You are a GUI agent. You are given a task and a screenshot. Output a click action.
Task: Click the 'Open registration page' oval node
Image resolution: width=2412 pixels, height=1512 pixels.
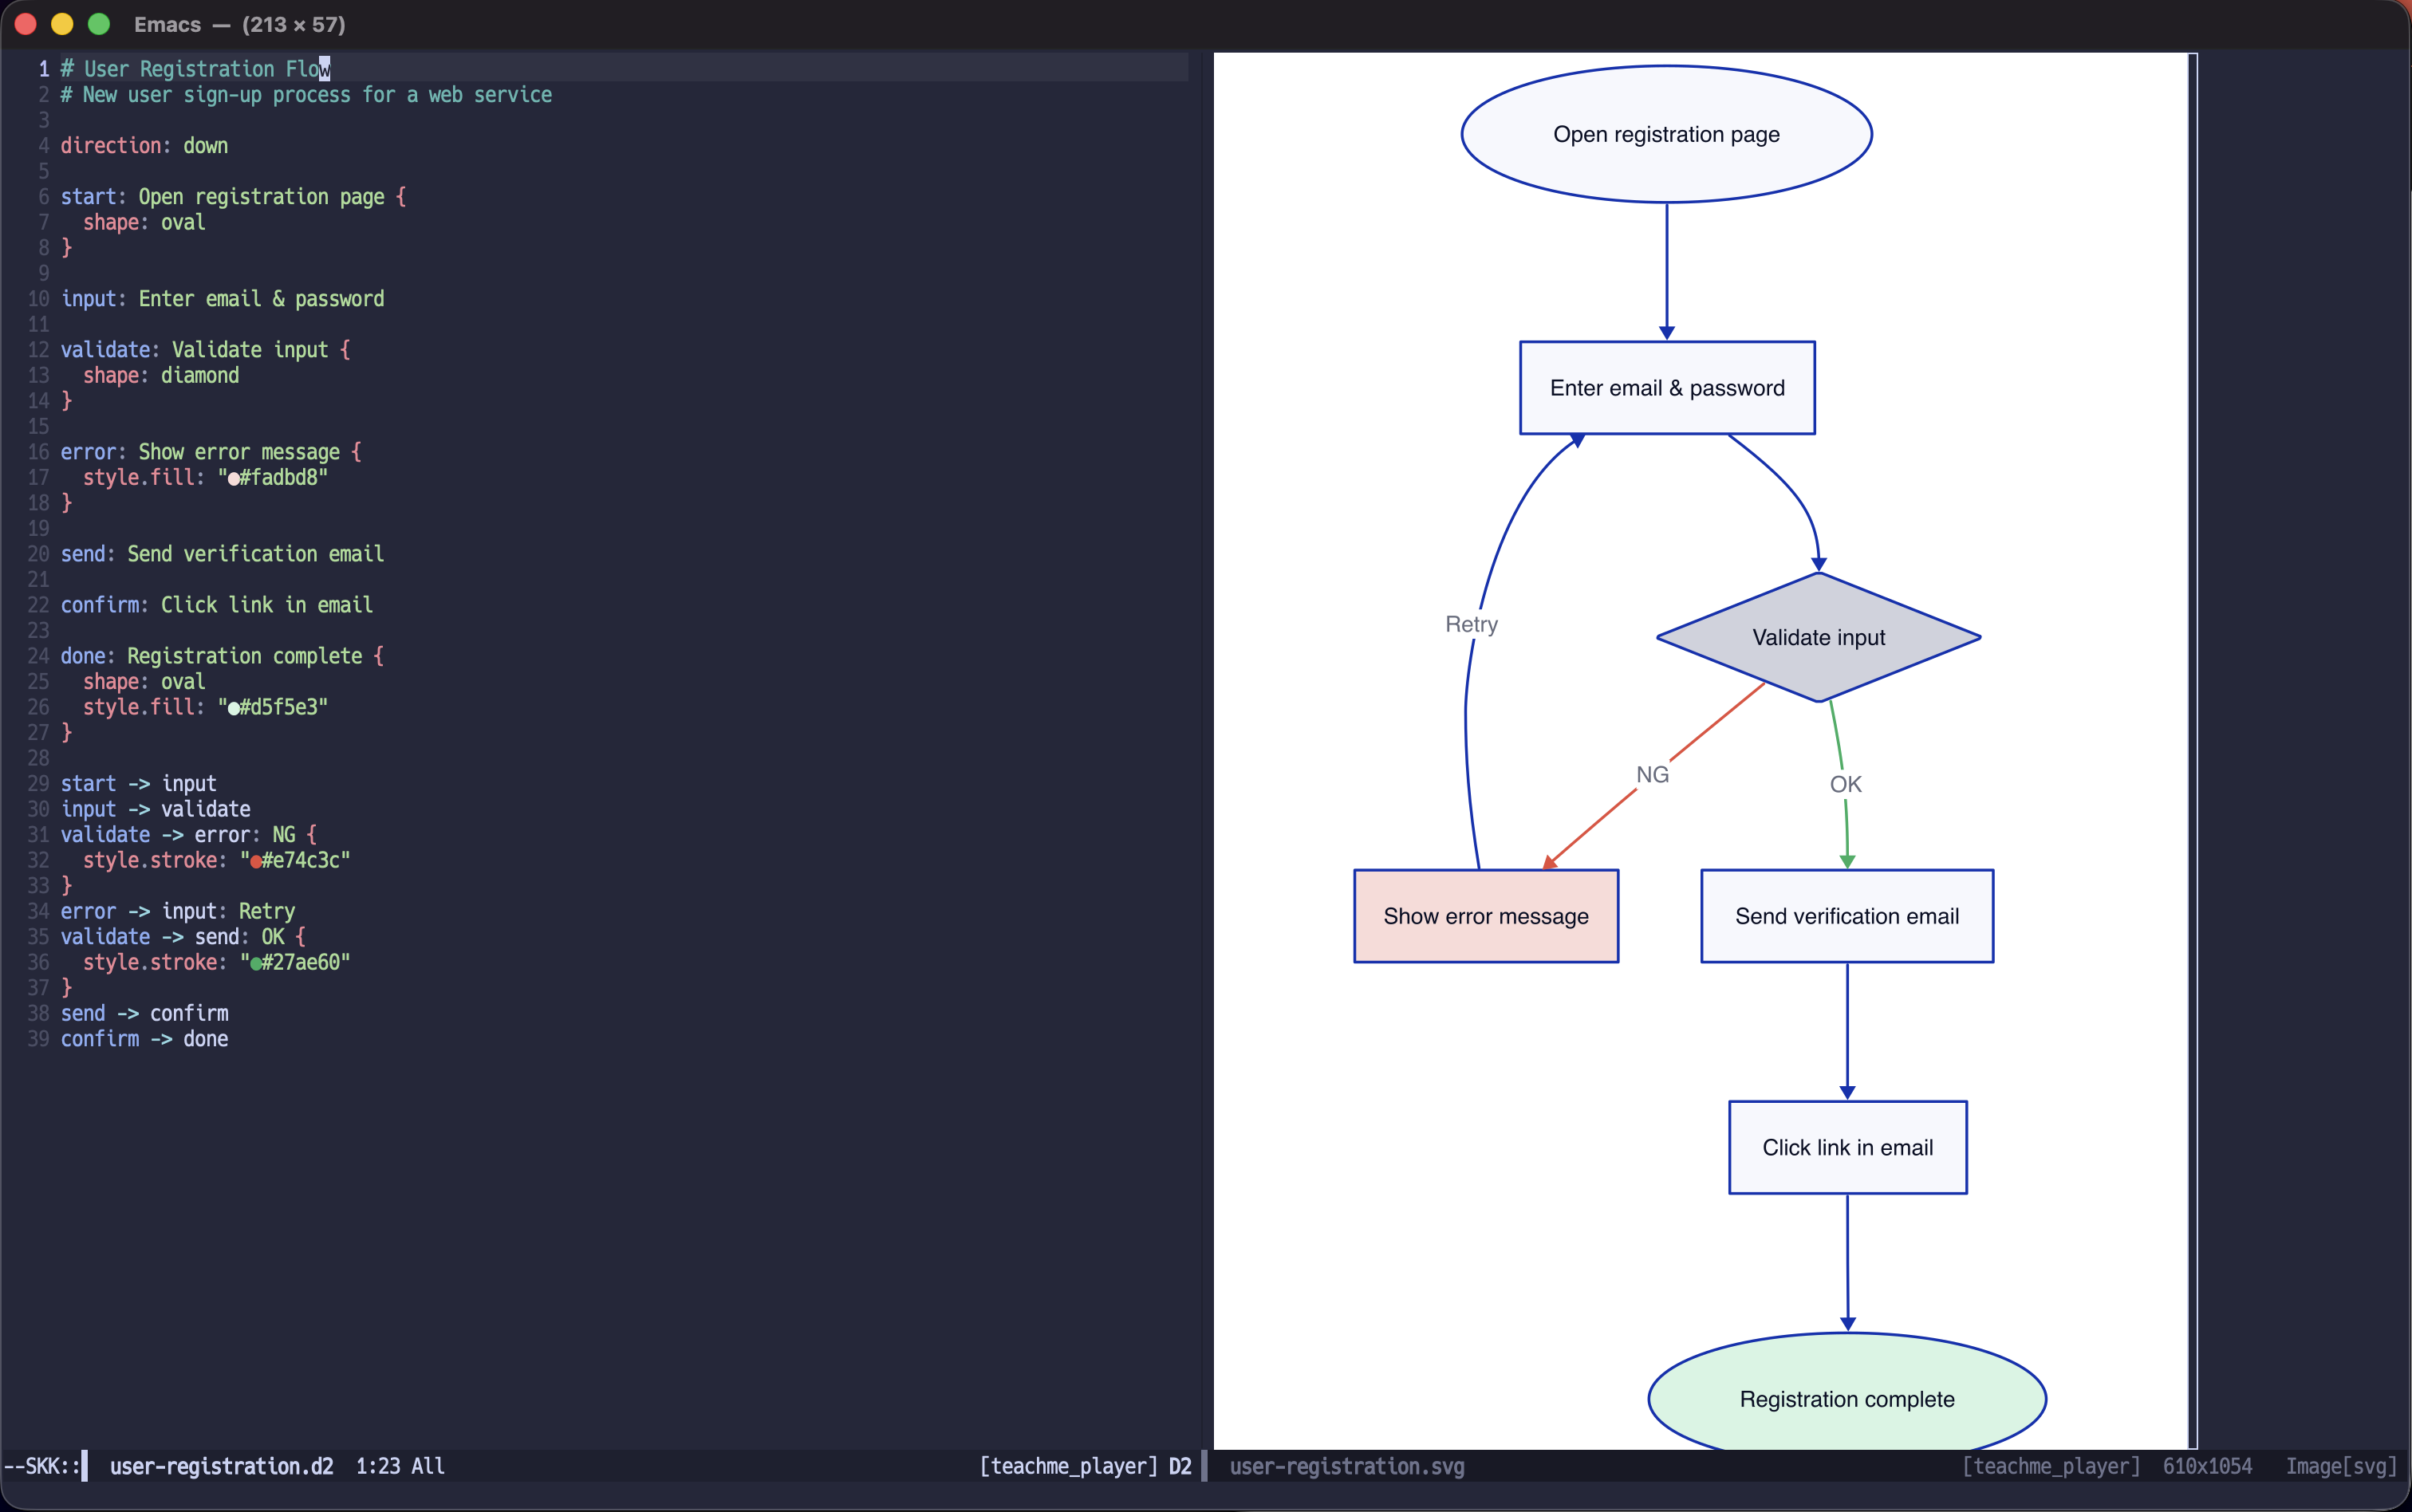(x=1666, y=134)
